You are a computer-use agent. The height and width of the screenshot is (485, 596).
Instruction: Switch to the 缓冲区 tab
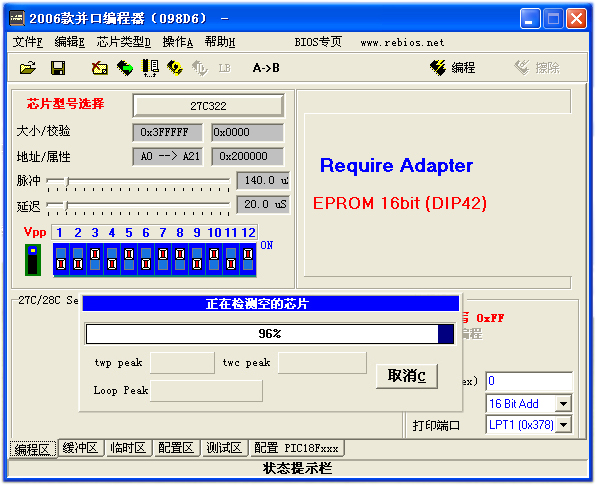click(x=80, y=448)
